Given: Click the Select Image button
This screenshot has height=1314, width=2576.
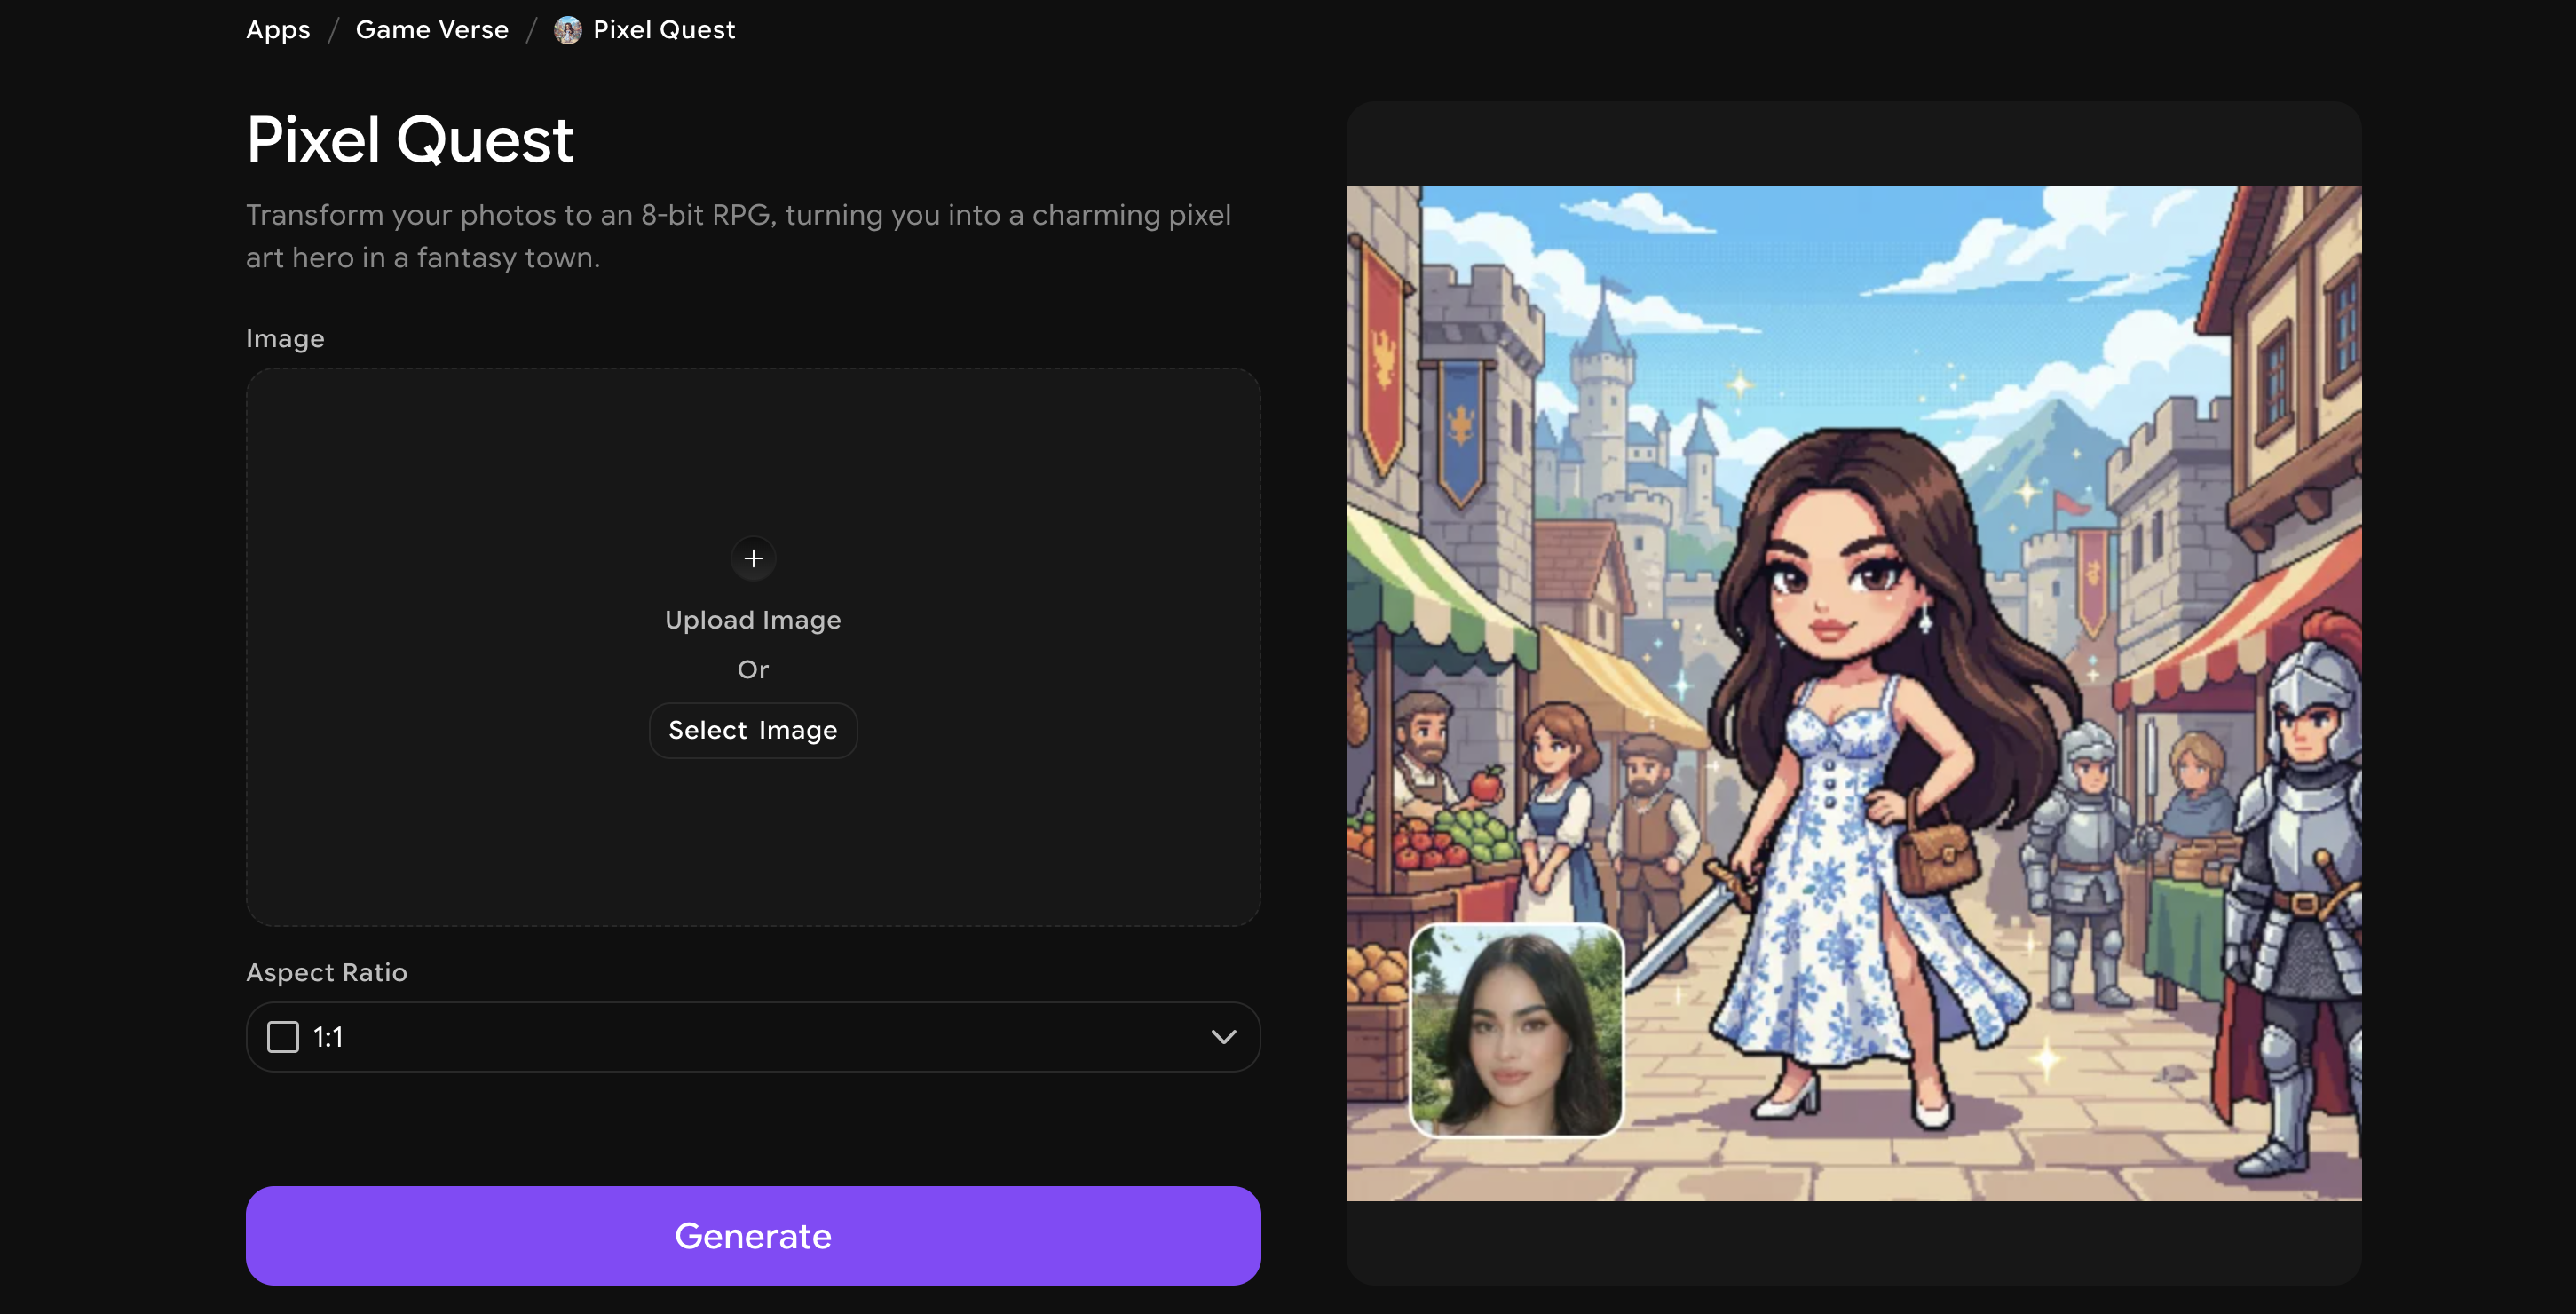Looking at the screenshot, I should pyautogui.click(x=752, y=730).
